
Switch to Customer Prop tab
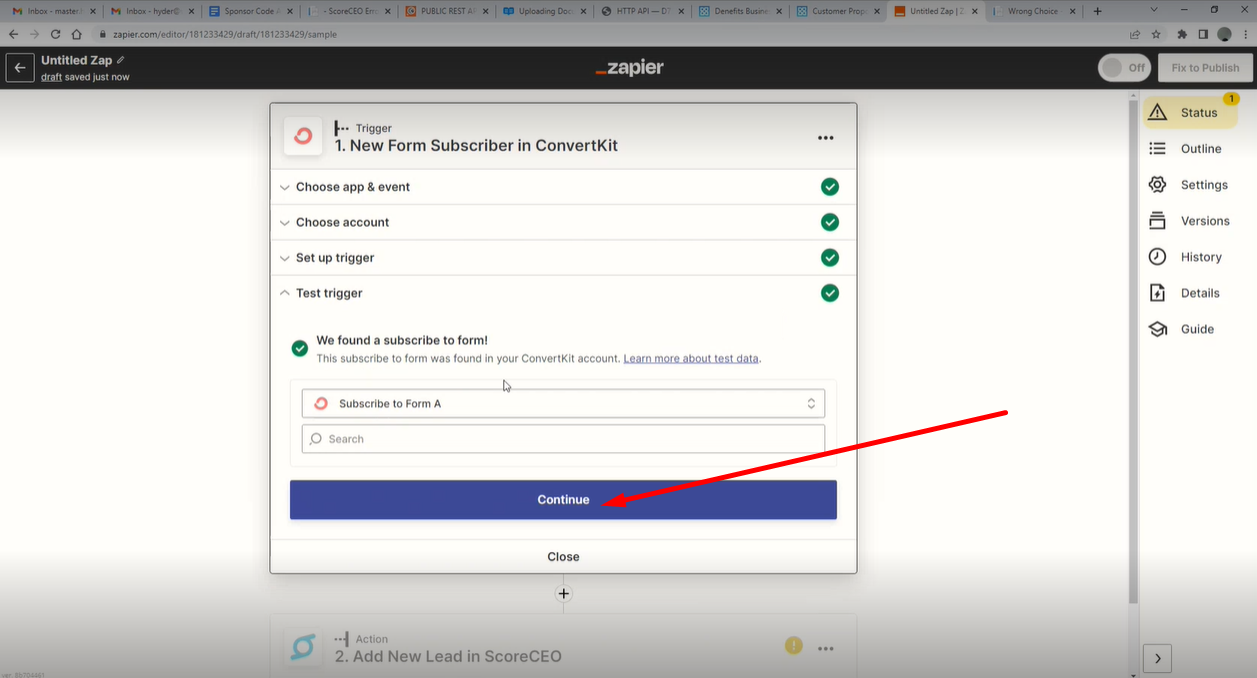click(x=837, y=11)
